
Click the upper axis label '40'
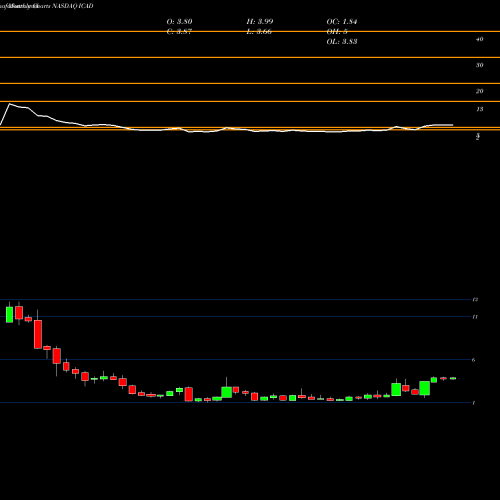click(479, 39)
